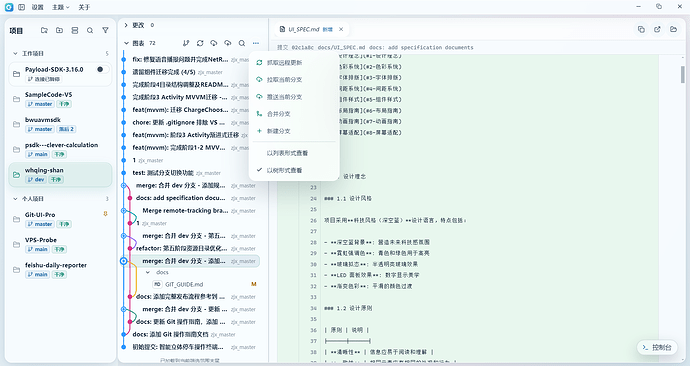Screen dimensions: 690x366
Task: Select the psdk---clever-calculation project
Action: point(60,149)
